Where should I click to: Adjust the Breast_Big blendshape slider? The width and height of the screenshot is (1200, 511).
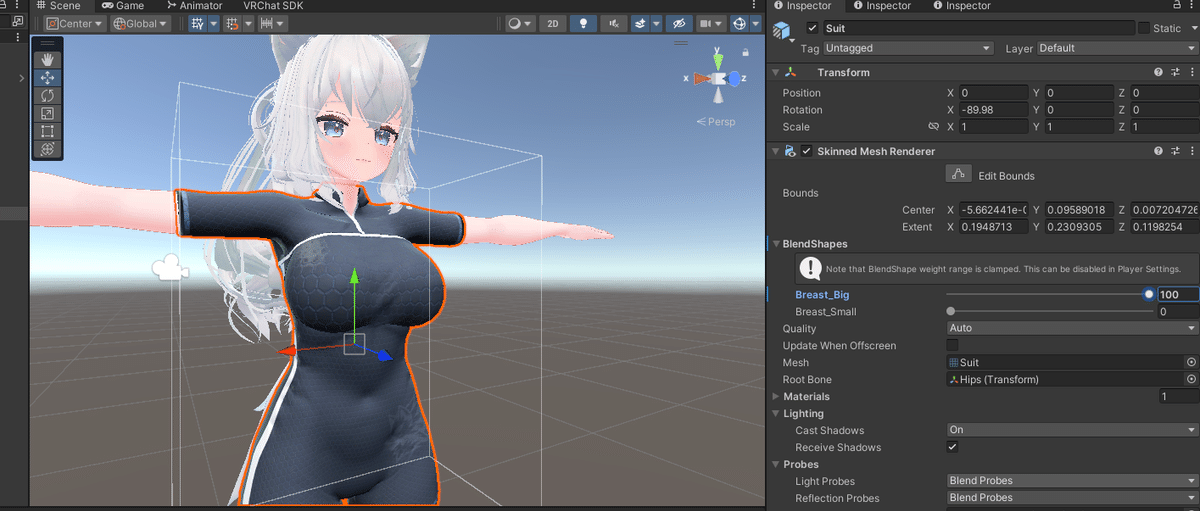click(x=1049, y=294)
